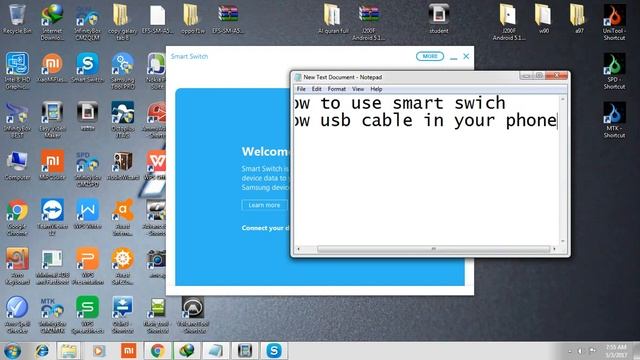Launch MiPCSuite square orange icon

(52, 165)
